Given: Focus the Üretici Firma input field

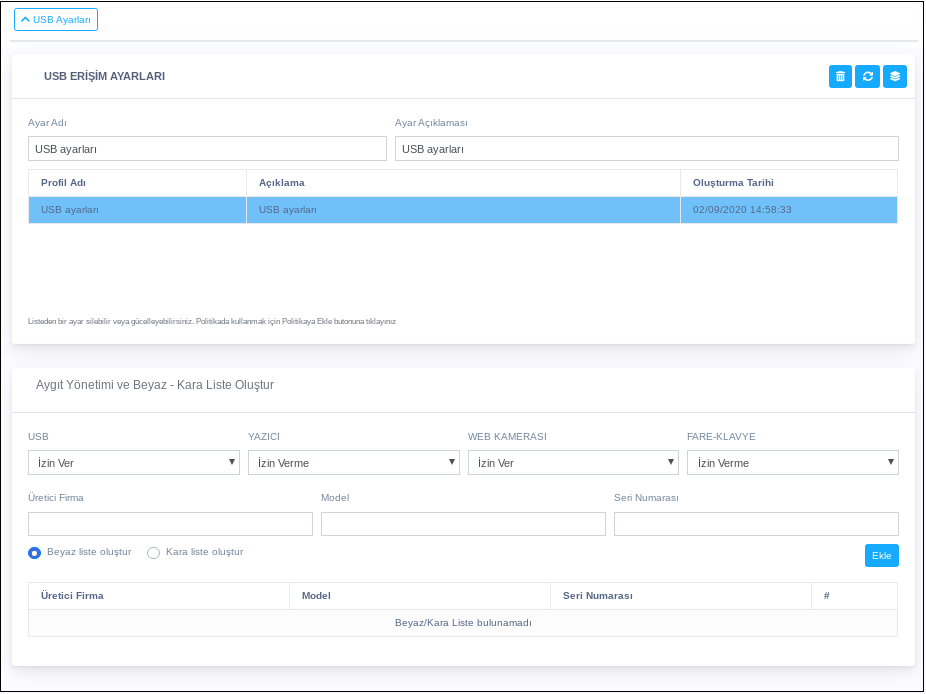Looking at the screenshot, I should tap(170, 524).
